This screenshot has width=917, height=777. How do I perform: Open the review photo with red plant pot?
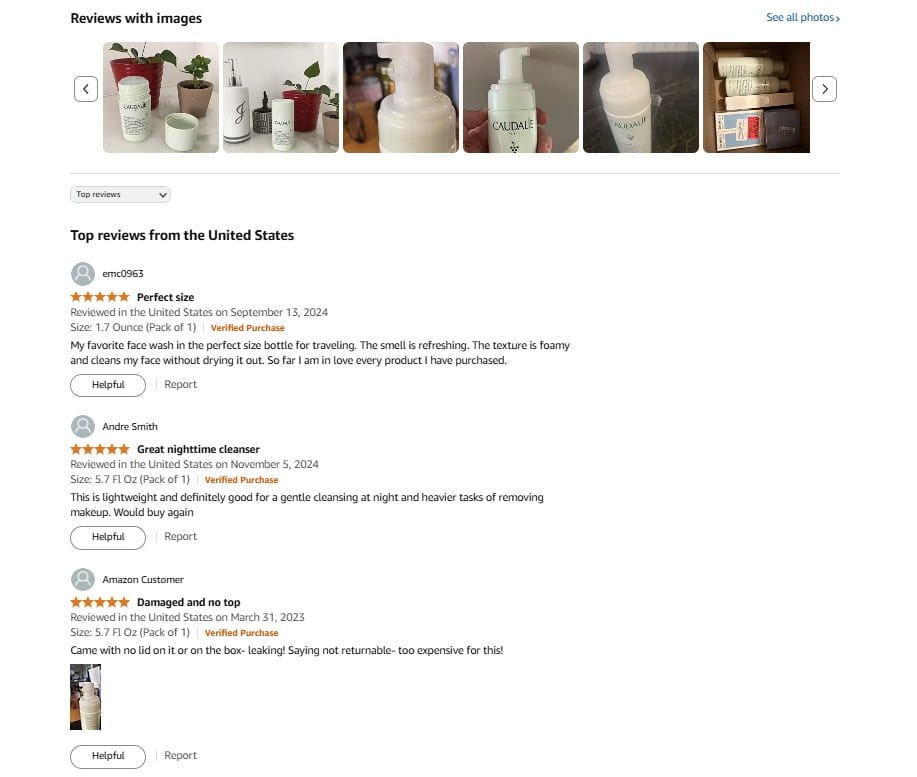click(x=161, y=97)
